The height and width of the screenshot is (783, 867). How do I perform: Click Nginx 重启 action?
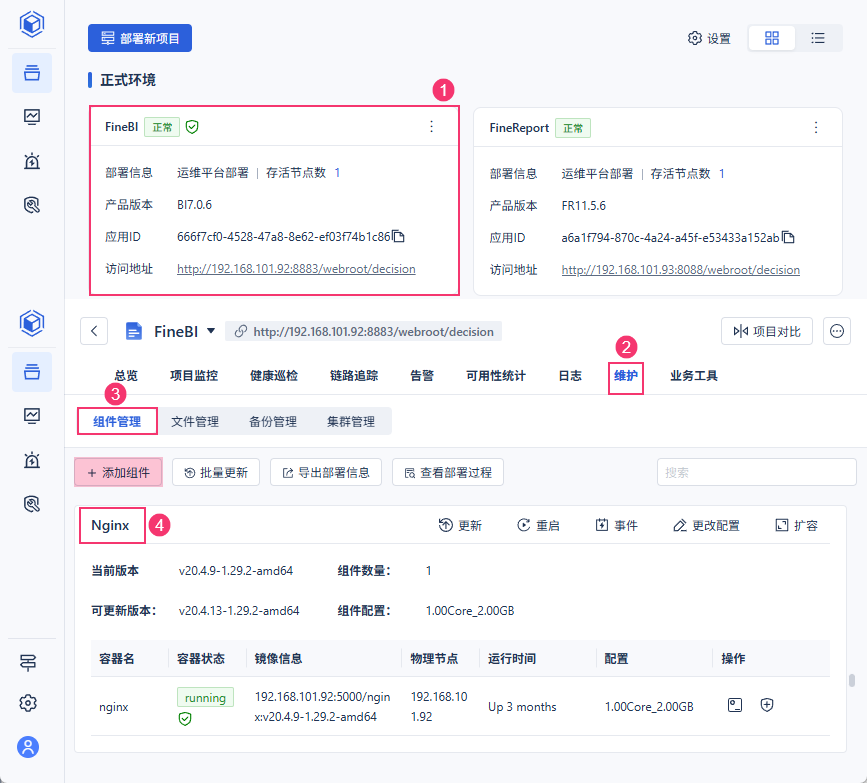click(x=538, y=525)
